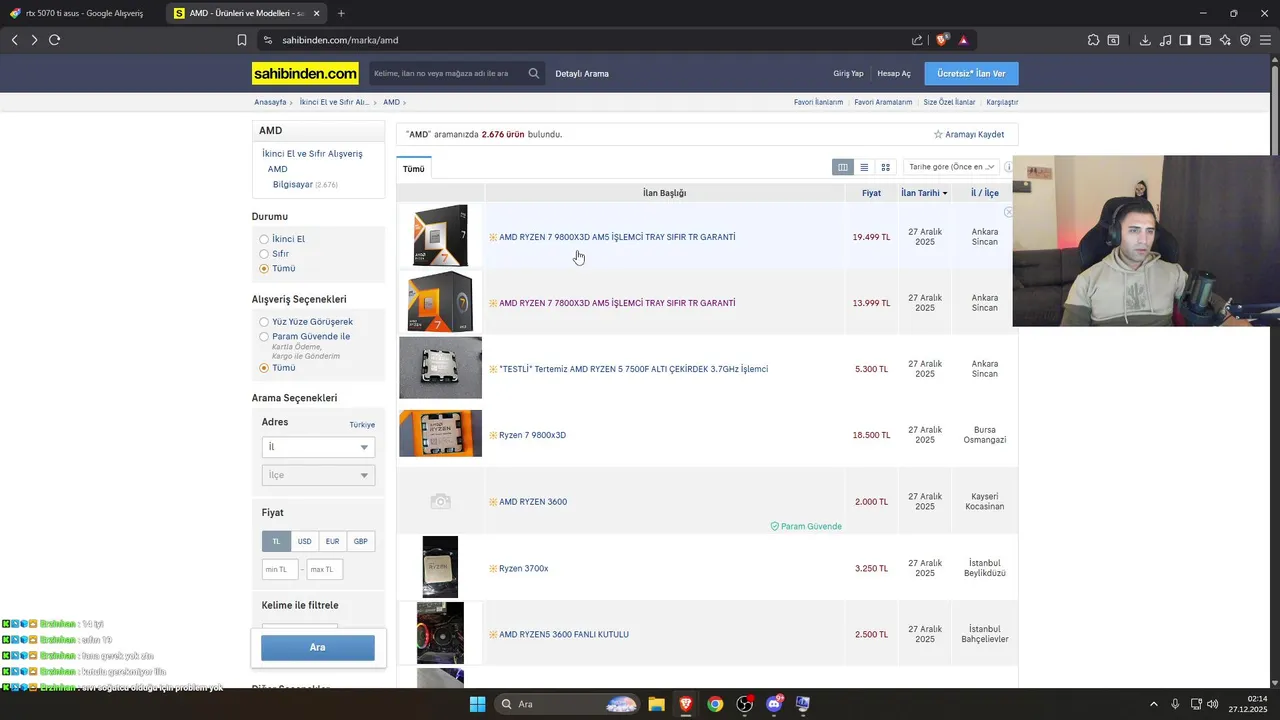Click the sahibinden.com logo

coord(305,73)
